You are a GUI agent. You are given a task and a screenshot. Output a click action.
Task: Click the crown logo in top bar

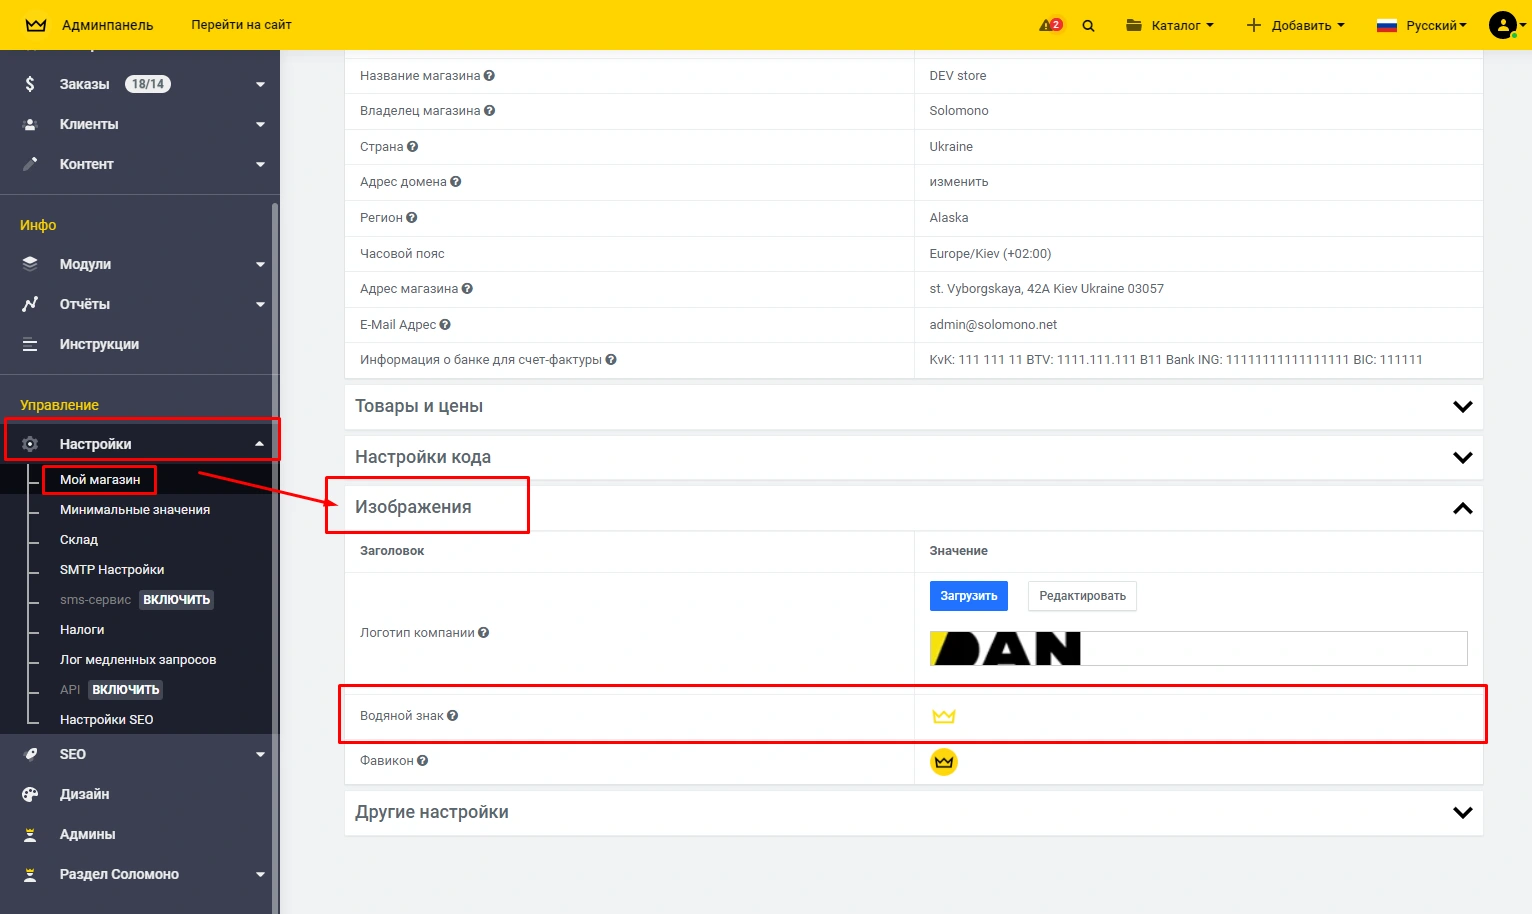[x=36, y=25]
